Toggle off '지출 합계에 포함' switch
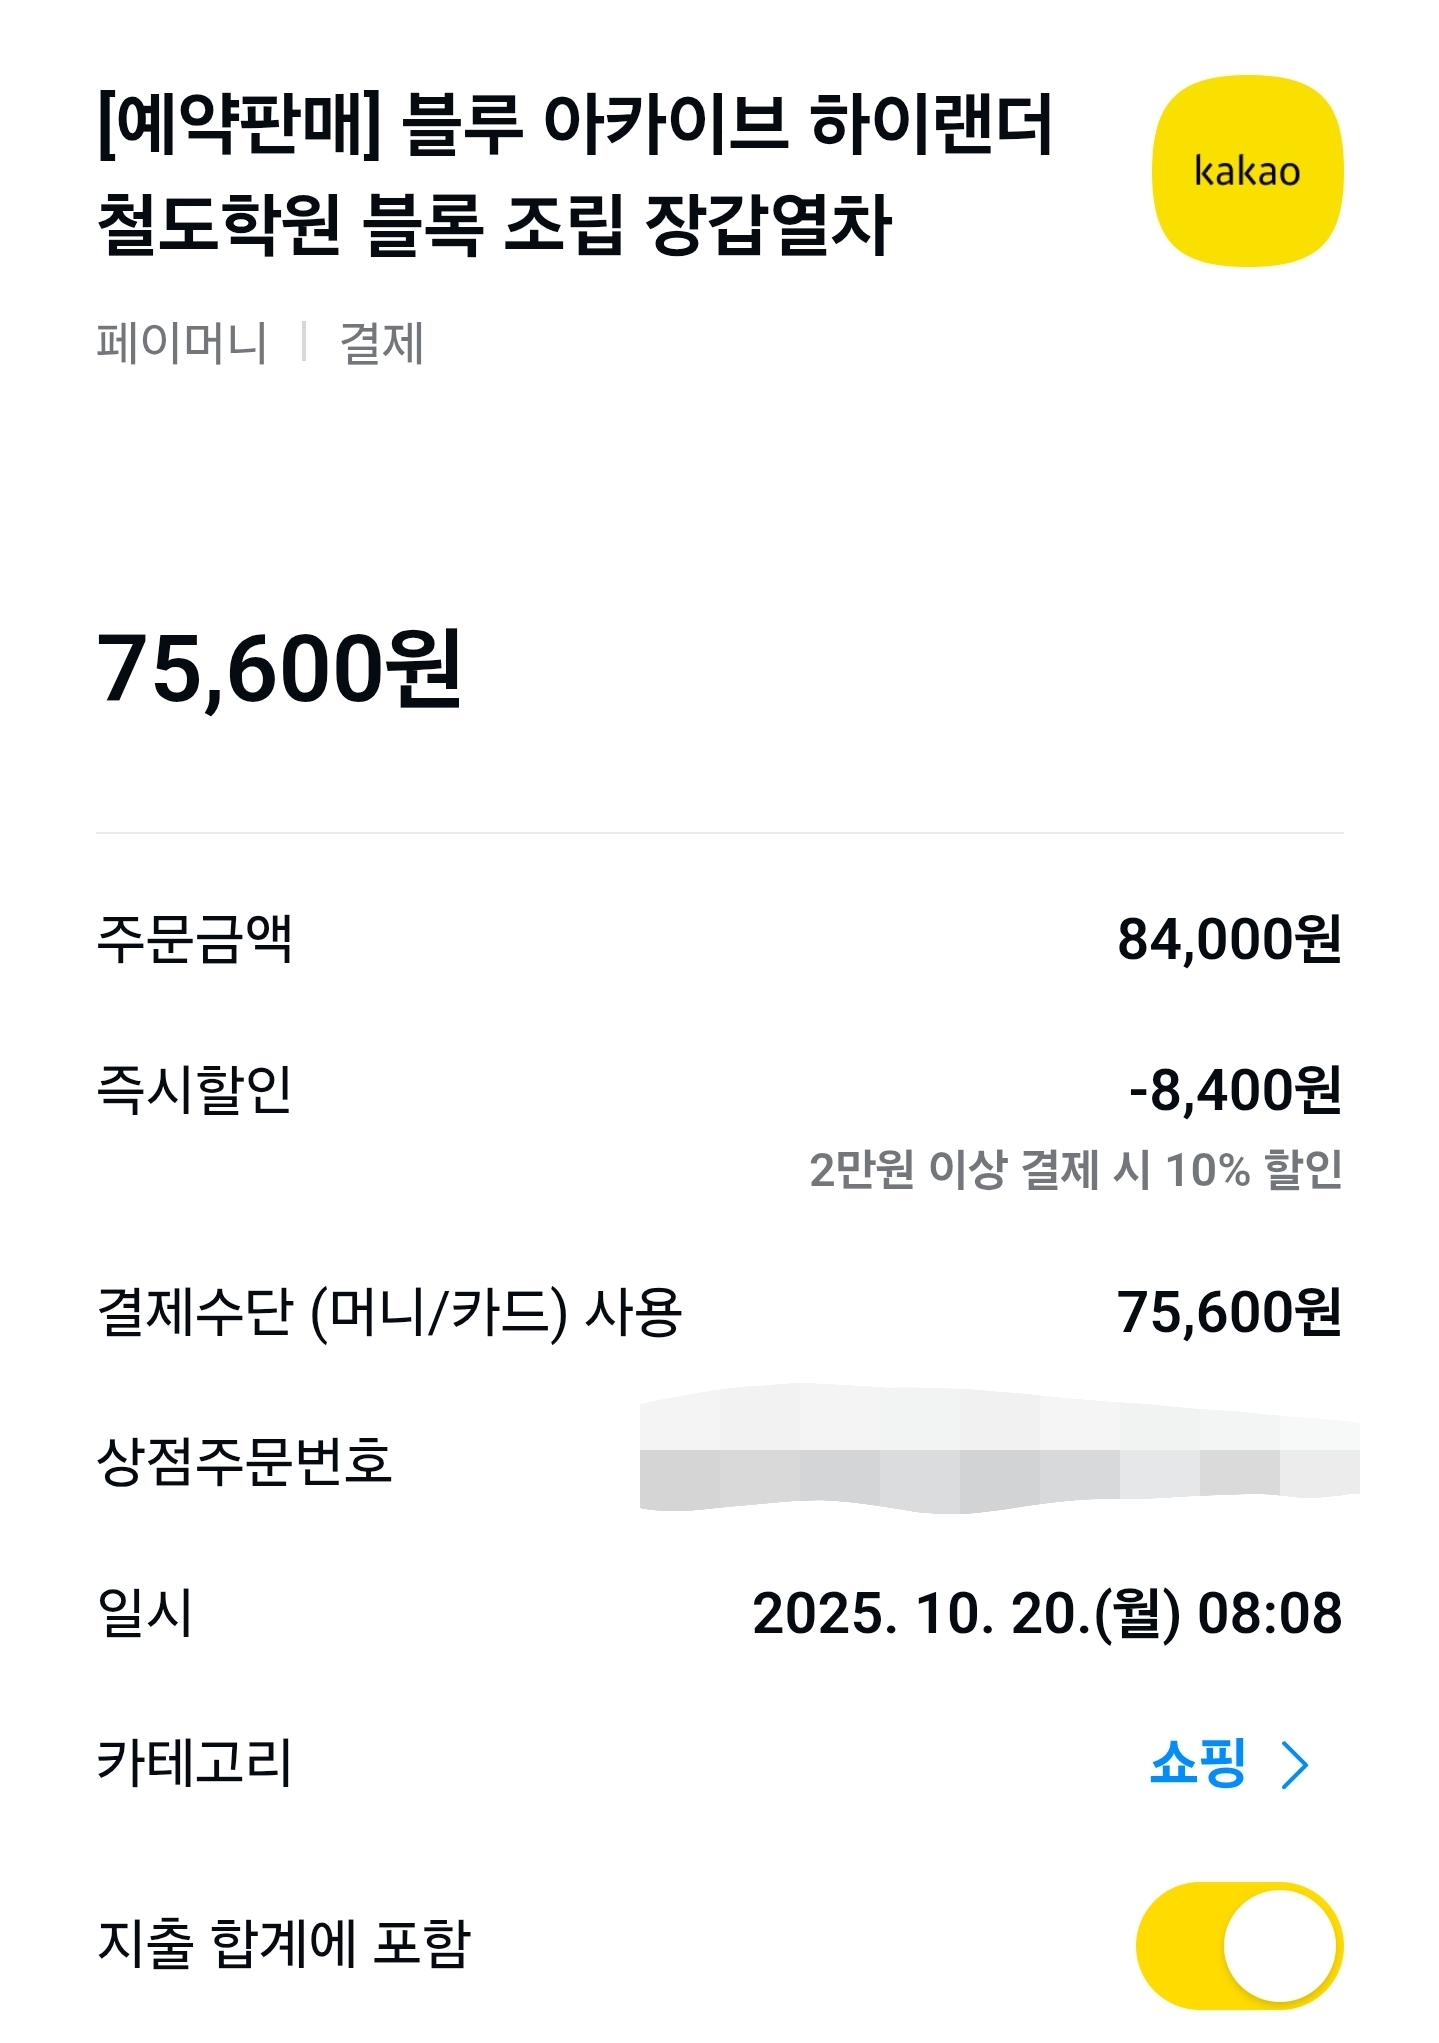The height and width of the screenshot is (2043, 1439). pyautogui.click(x=1239, y=1945)
